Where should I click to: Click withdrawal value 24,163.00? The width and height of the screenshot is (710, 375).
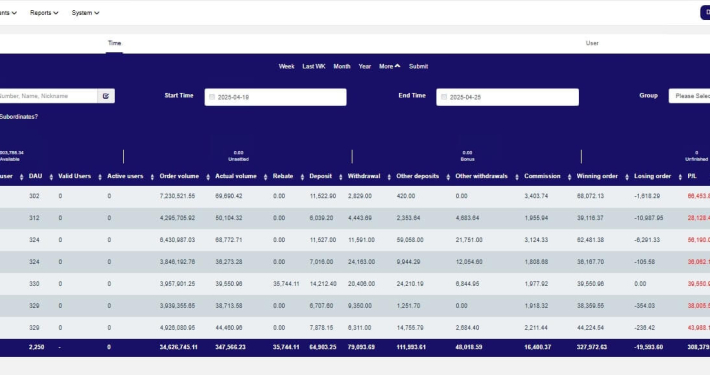click(361, 262)
